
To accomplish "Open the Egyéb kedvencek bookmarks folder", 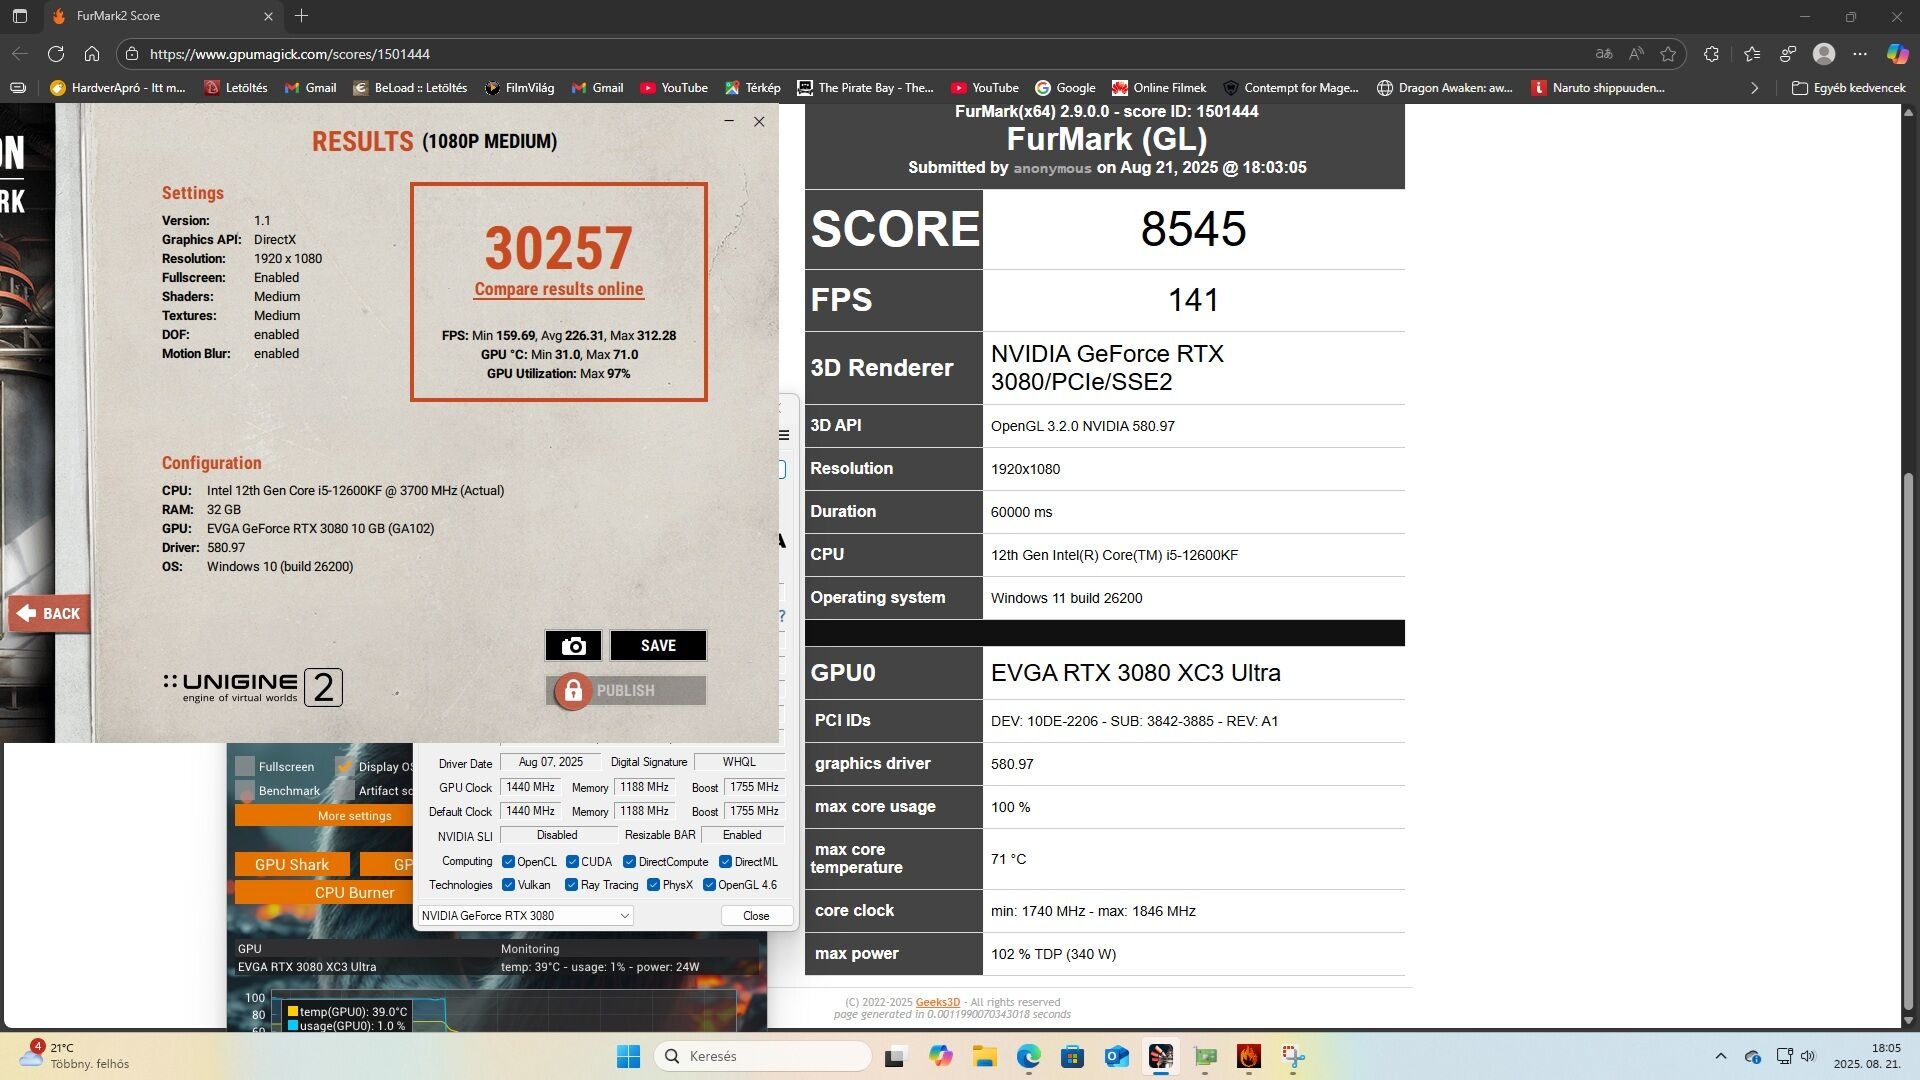I will 1848,88.
